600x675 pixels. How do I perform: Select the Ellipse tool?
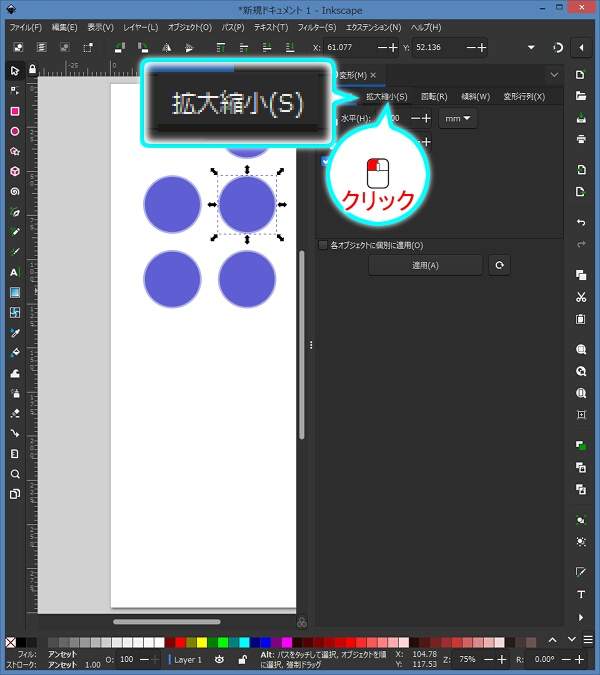tap(15, 131)
